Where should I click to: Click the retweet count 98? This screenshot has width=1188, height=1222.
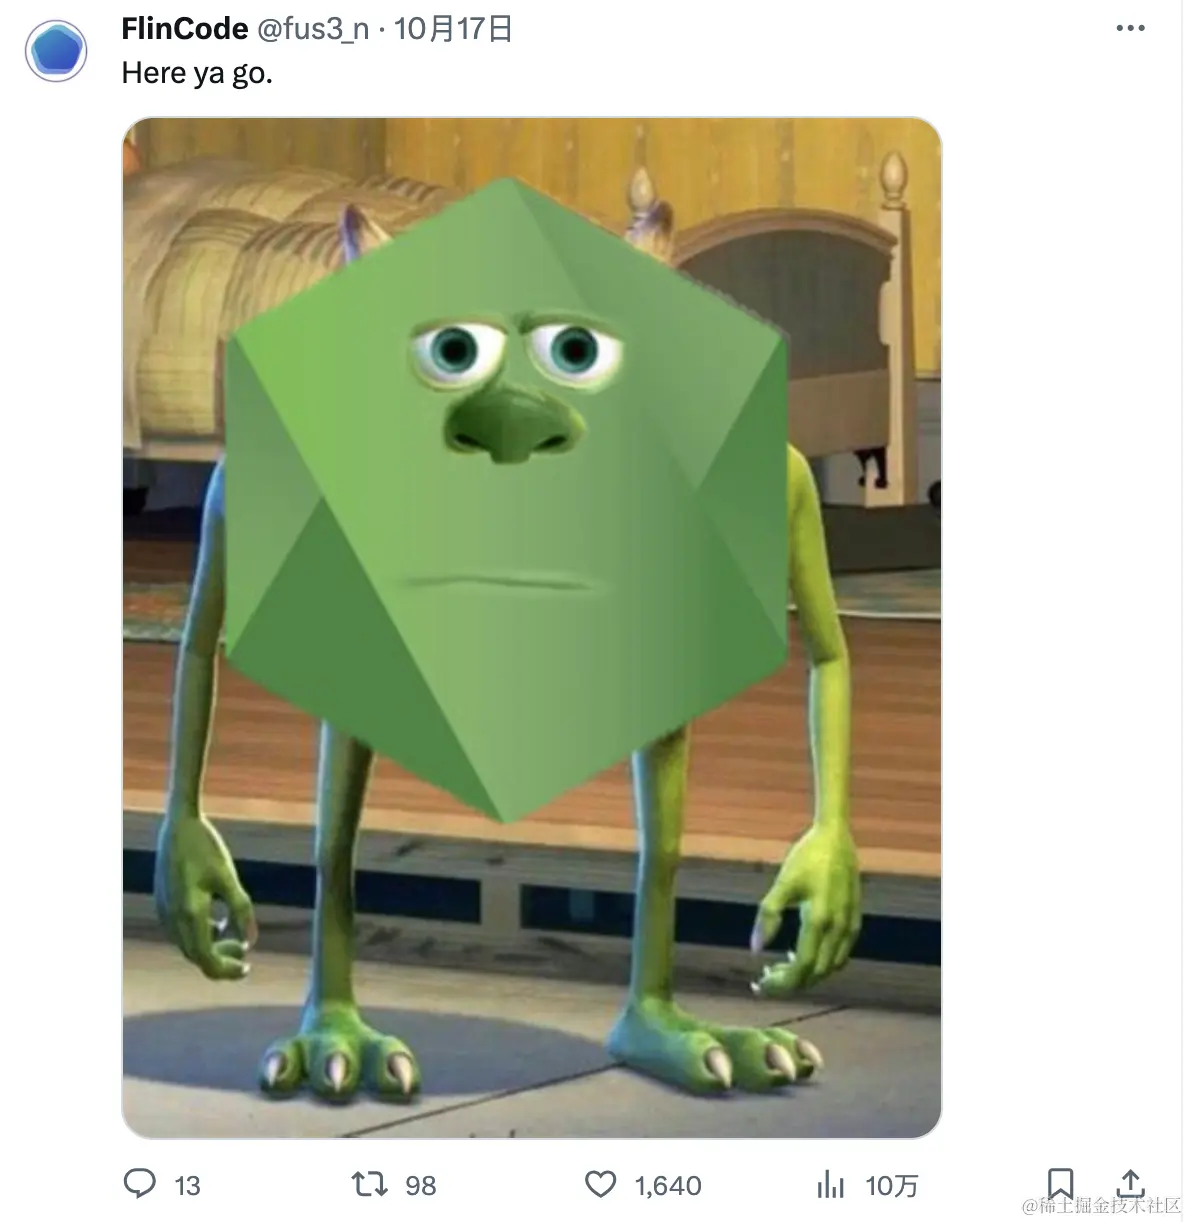421,1186
